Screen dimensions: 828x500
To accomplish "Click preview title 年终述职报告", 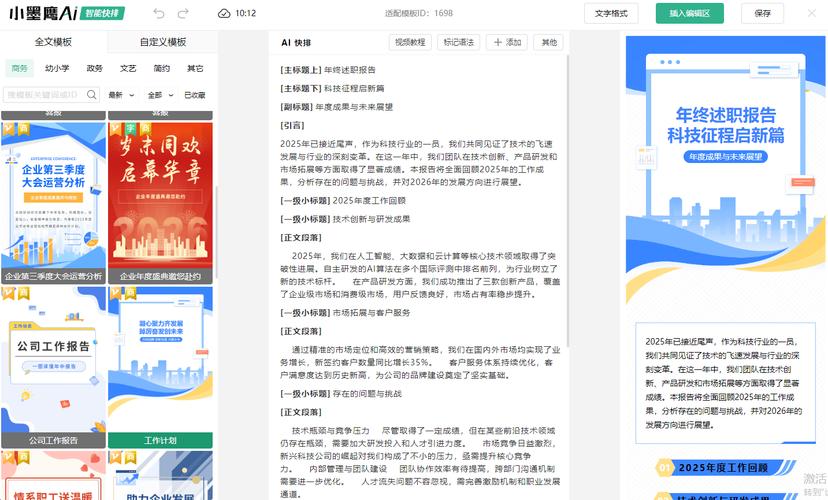I will [726, 115].
